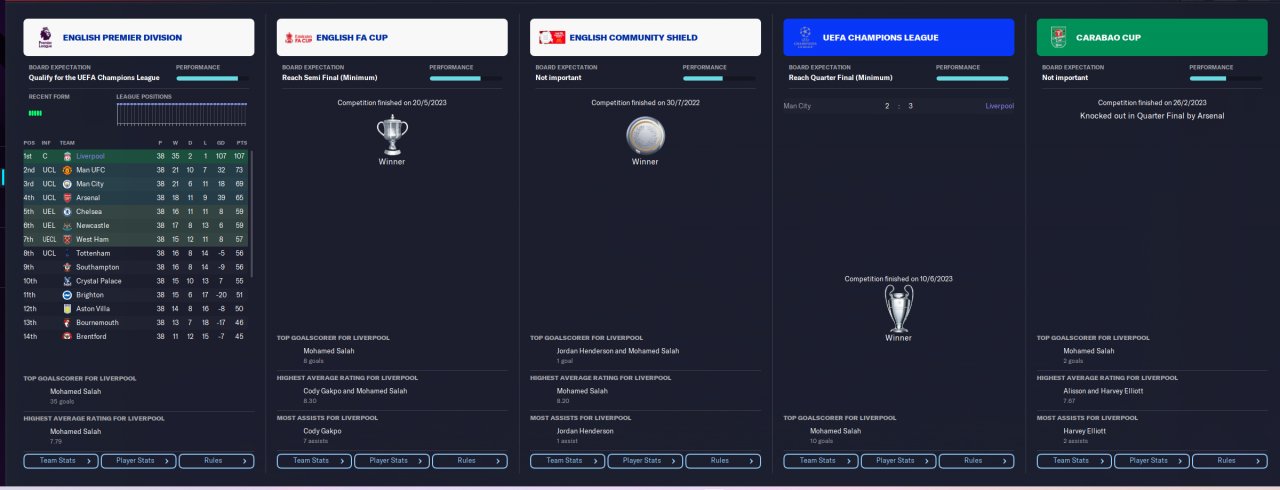Open the English Community Shield header
This screenshot has width=1280, height=490.
click(x=645, y=37)
